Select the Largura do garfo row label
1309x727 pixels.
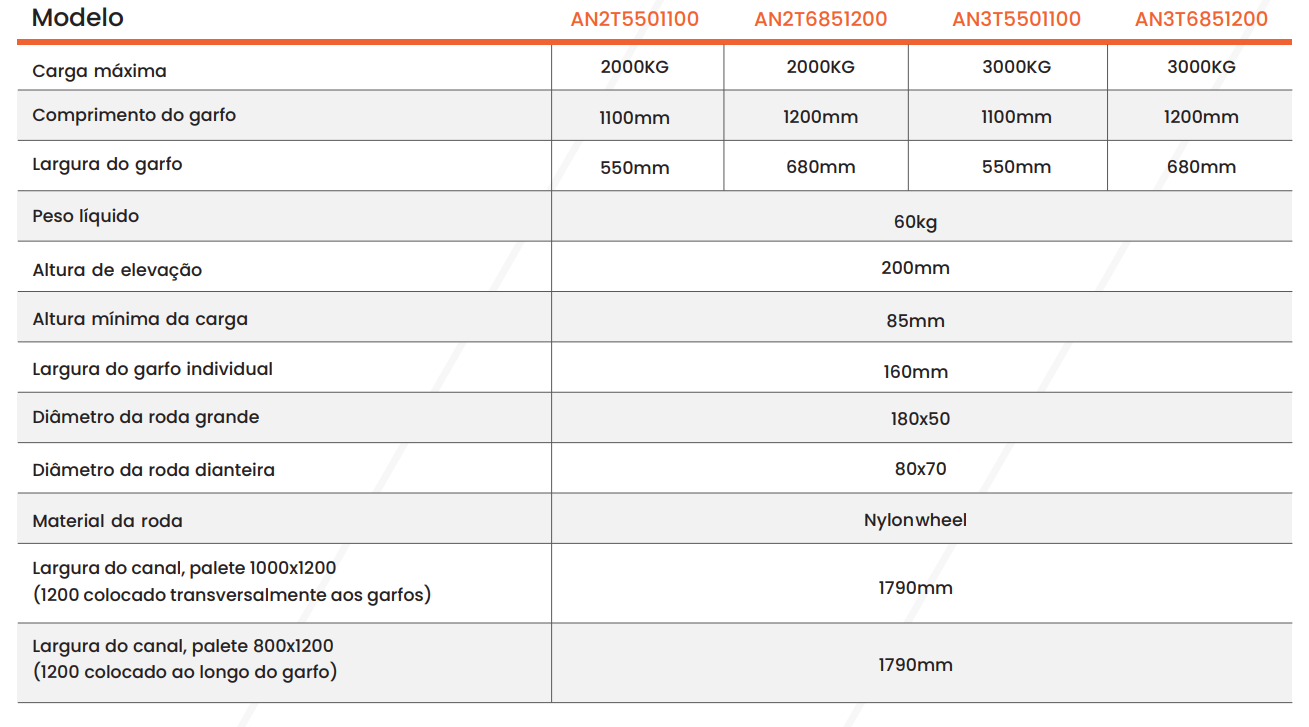point(107,164)
